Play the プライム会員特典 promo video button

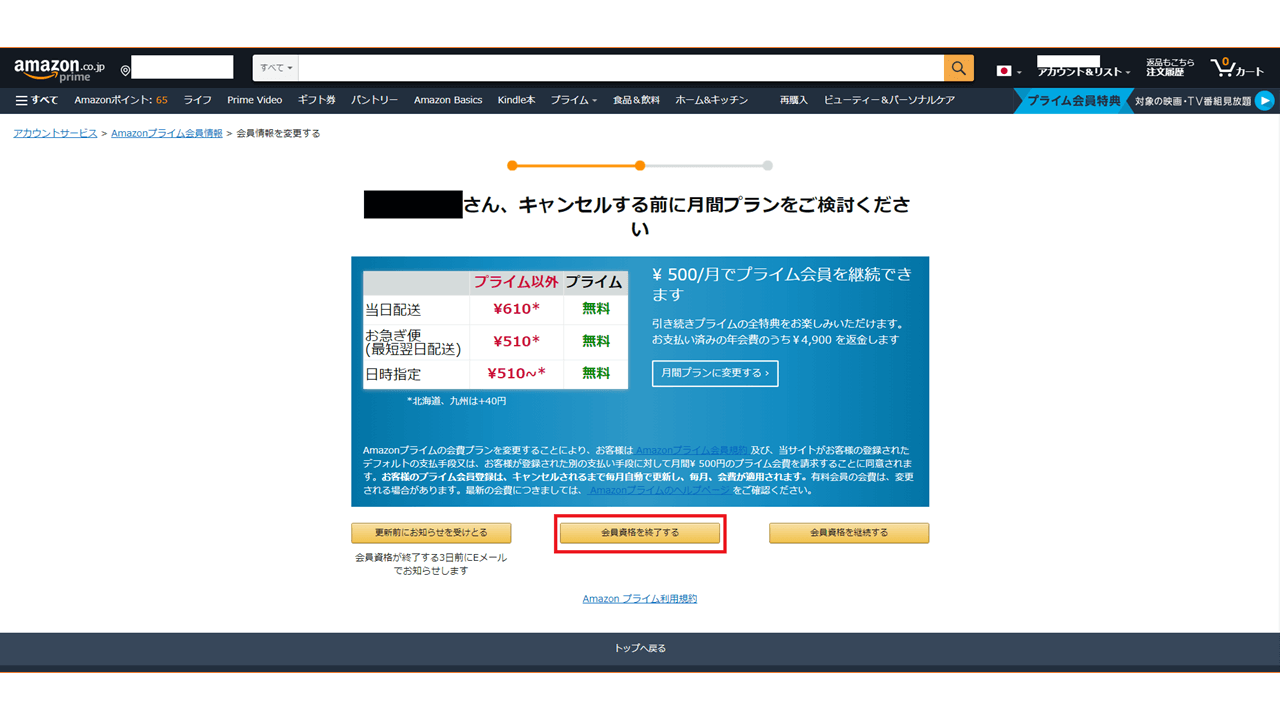[1264, 100]
